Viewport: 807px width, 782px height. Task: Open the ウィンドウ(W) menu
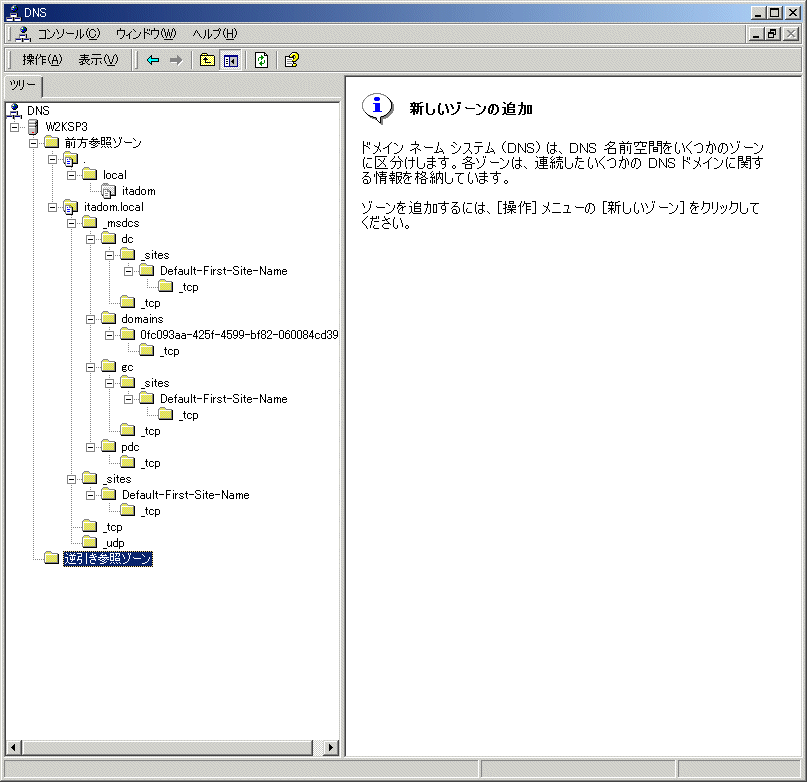point(146,34)
